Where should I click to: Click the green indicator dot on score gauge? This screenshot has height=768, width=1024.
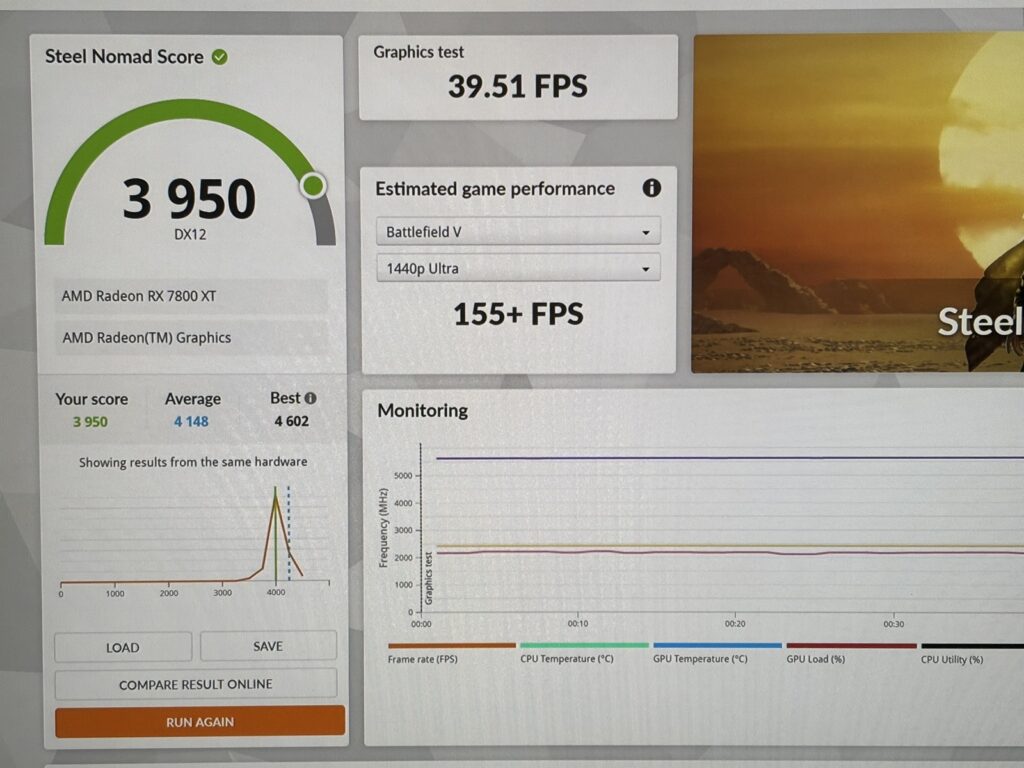click(313, 185)
